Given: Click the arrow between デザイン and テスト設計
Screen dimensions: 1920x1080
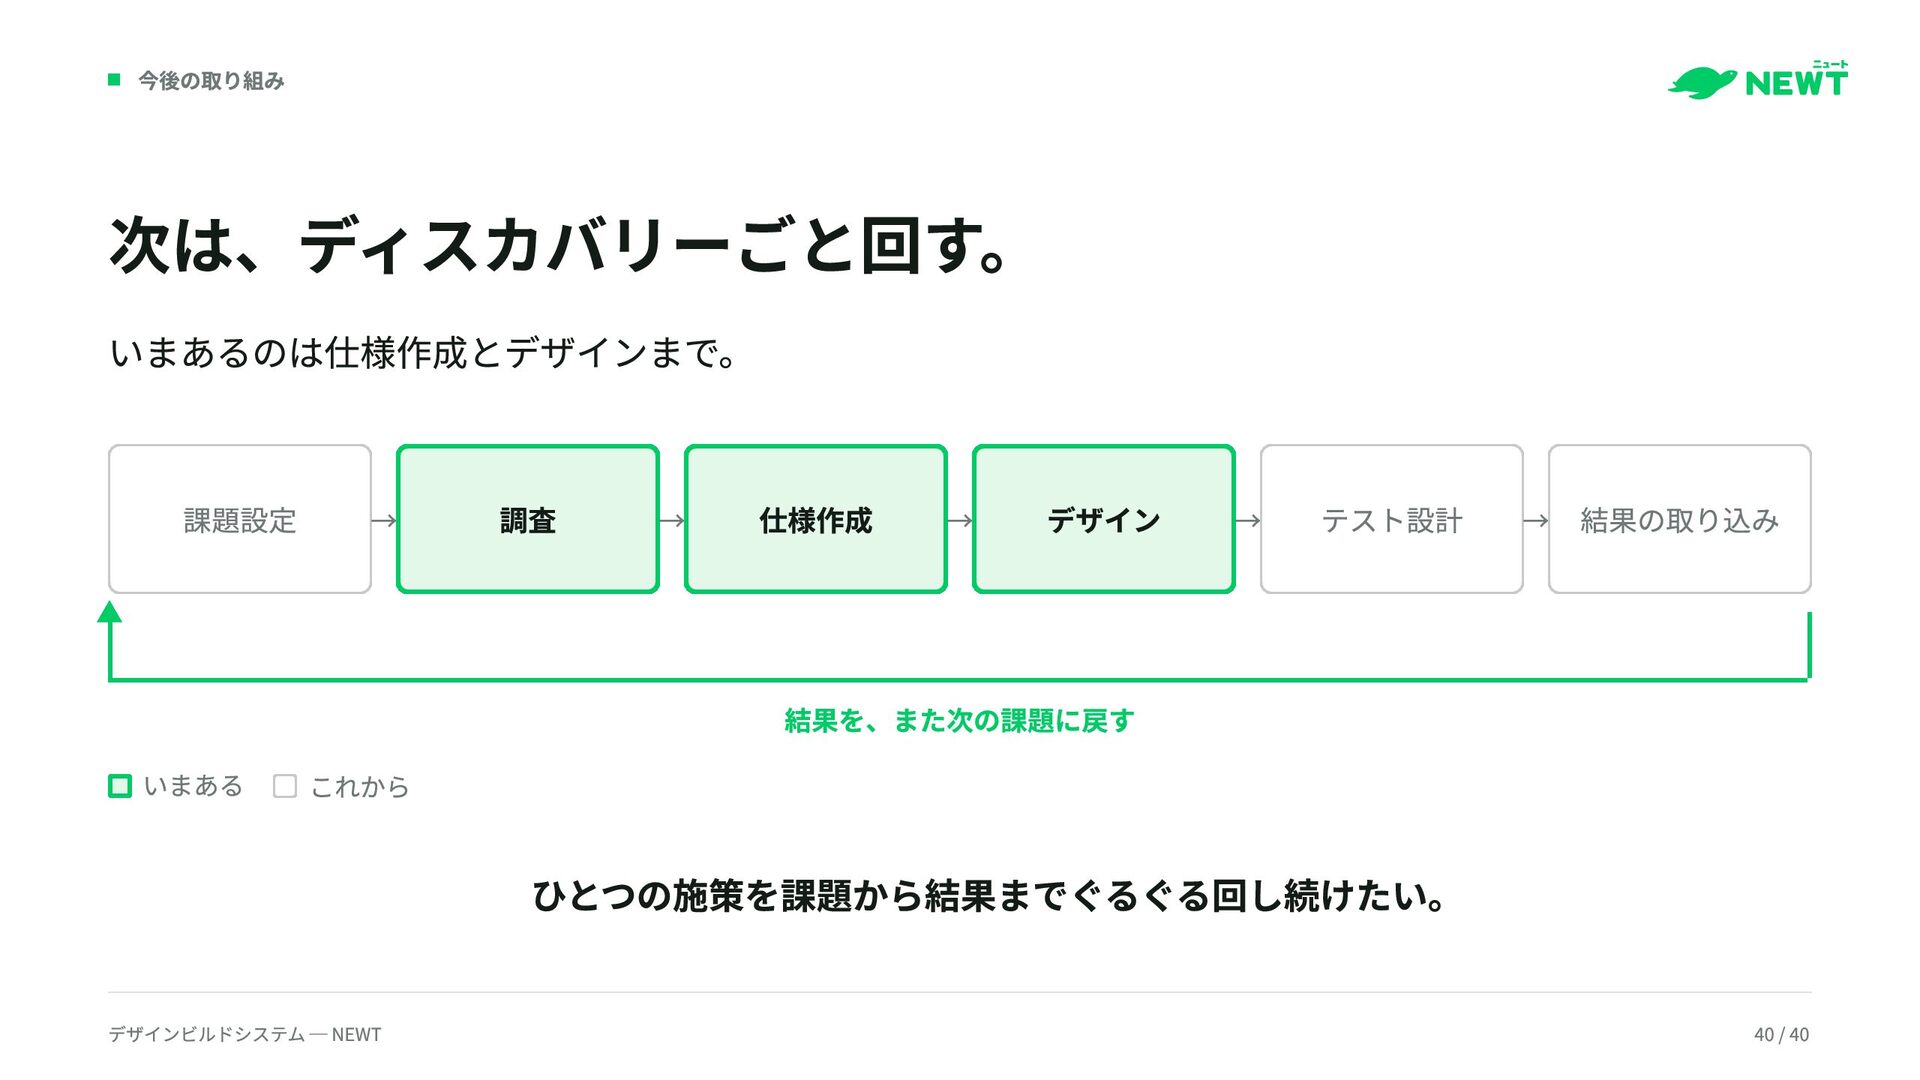Looking at the screenshot, I should tap(1248, 520).
